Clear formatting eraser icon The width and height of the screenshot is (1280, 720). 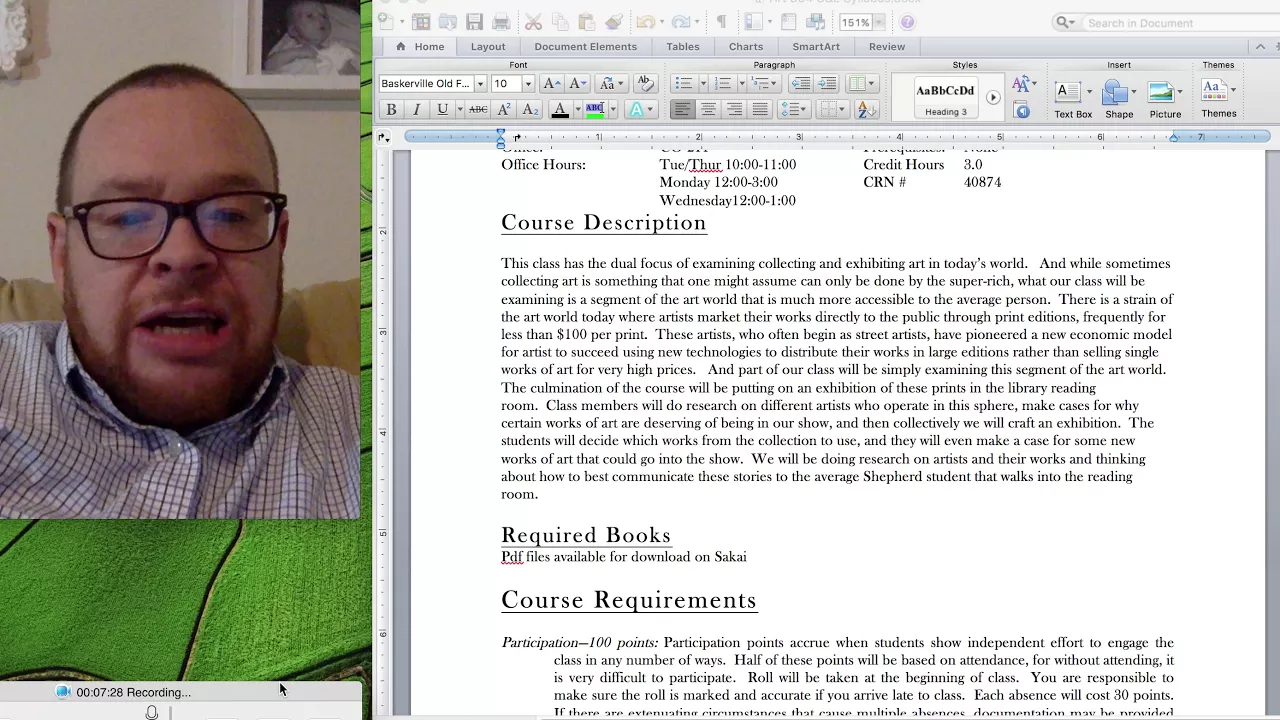(645, 83)
